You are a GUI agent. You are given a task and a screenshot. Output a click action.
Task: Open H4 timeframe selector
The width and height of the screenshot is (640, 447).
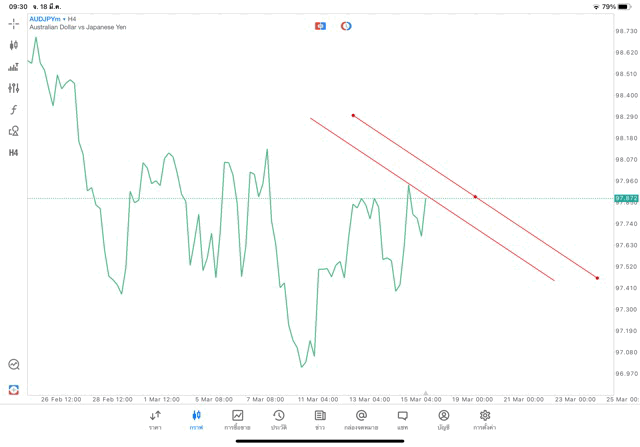14,153
